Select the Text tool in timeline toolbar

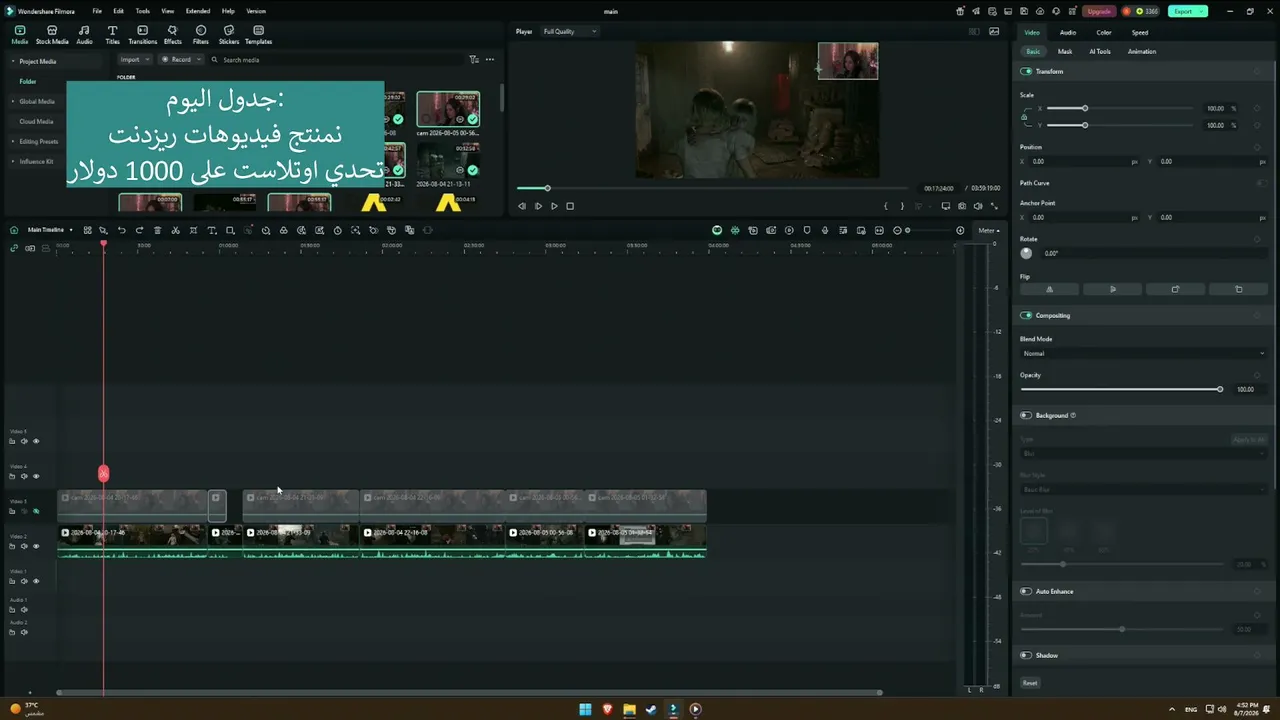[x=211, y=230]
